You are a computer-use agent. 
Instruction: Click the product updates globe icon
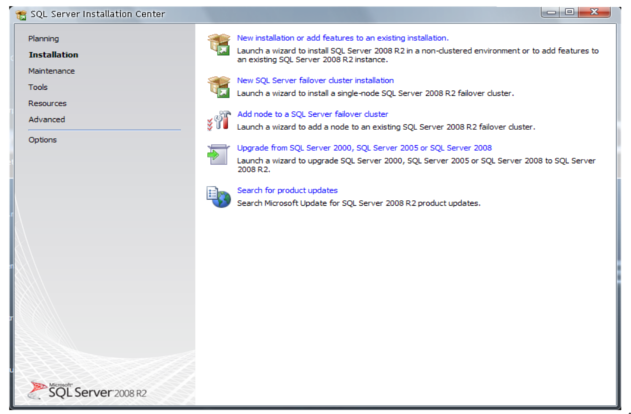tap(219, 197)
